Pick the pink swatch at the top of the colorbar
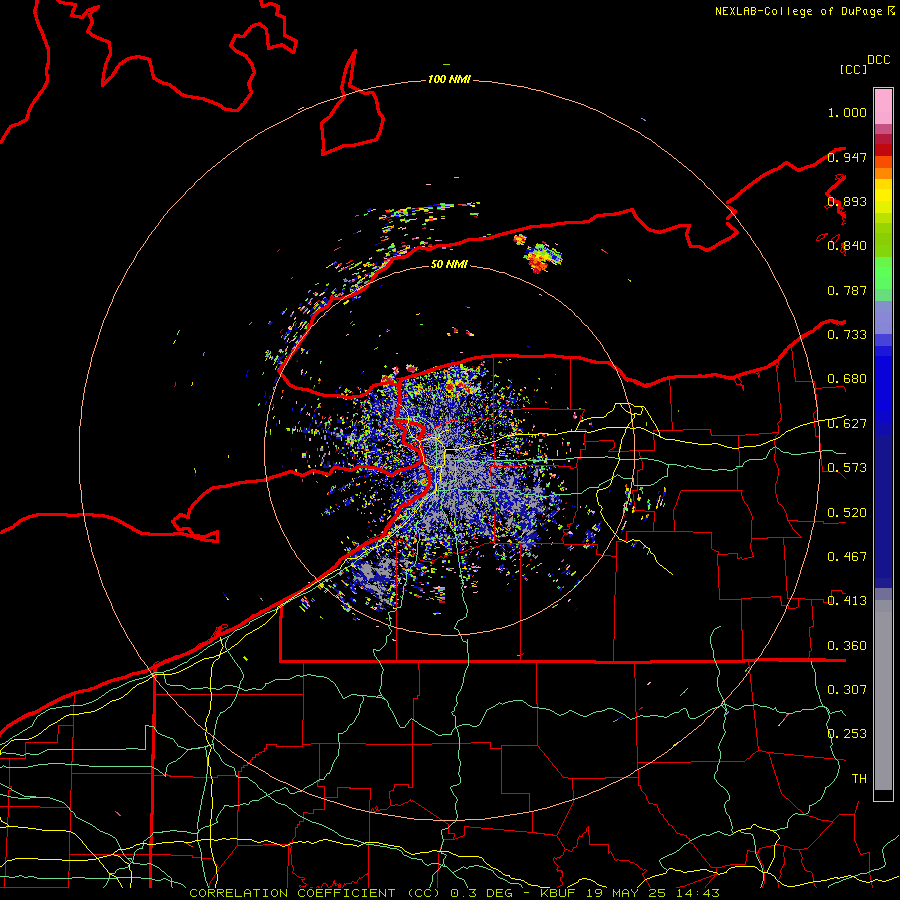 coord(883,106)
